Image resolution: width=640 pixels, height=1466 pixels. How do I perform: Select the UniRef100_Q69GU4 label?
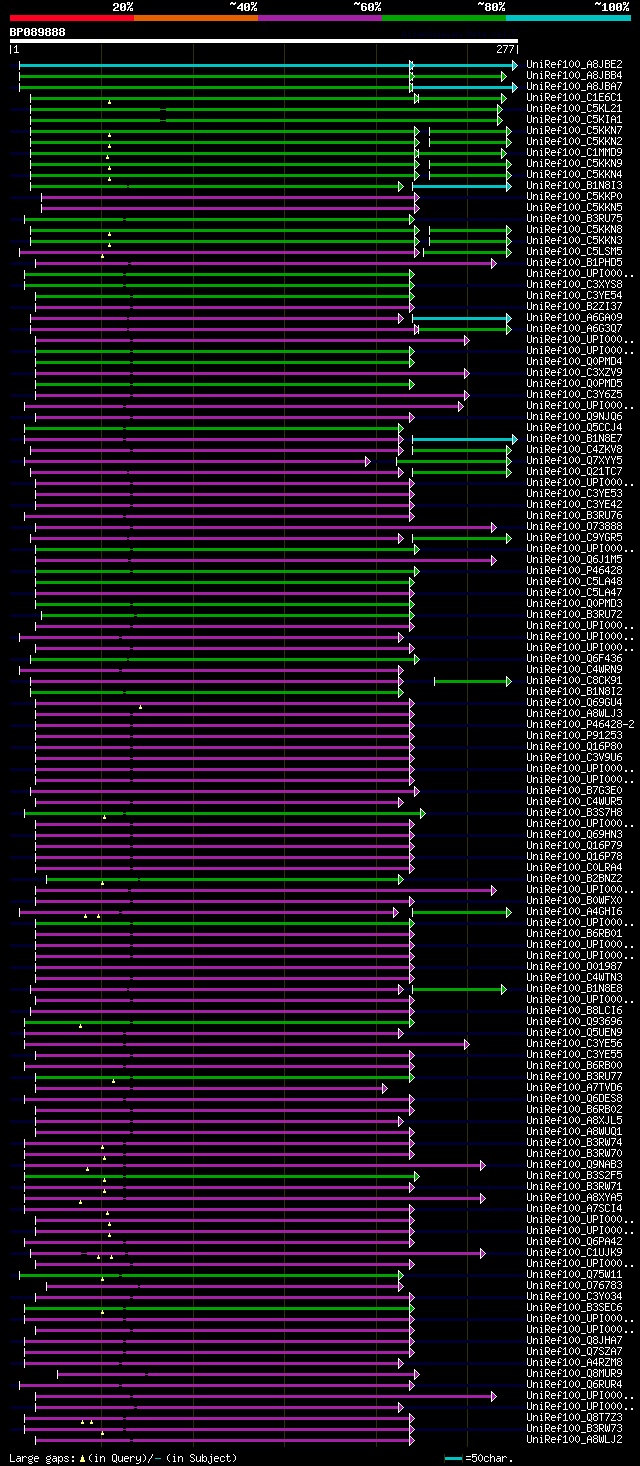[x=574, y=702]
